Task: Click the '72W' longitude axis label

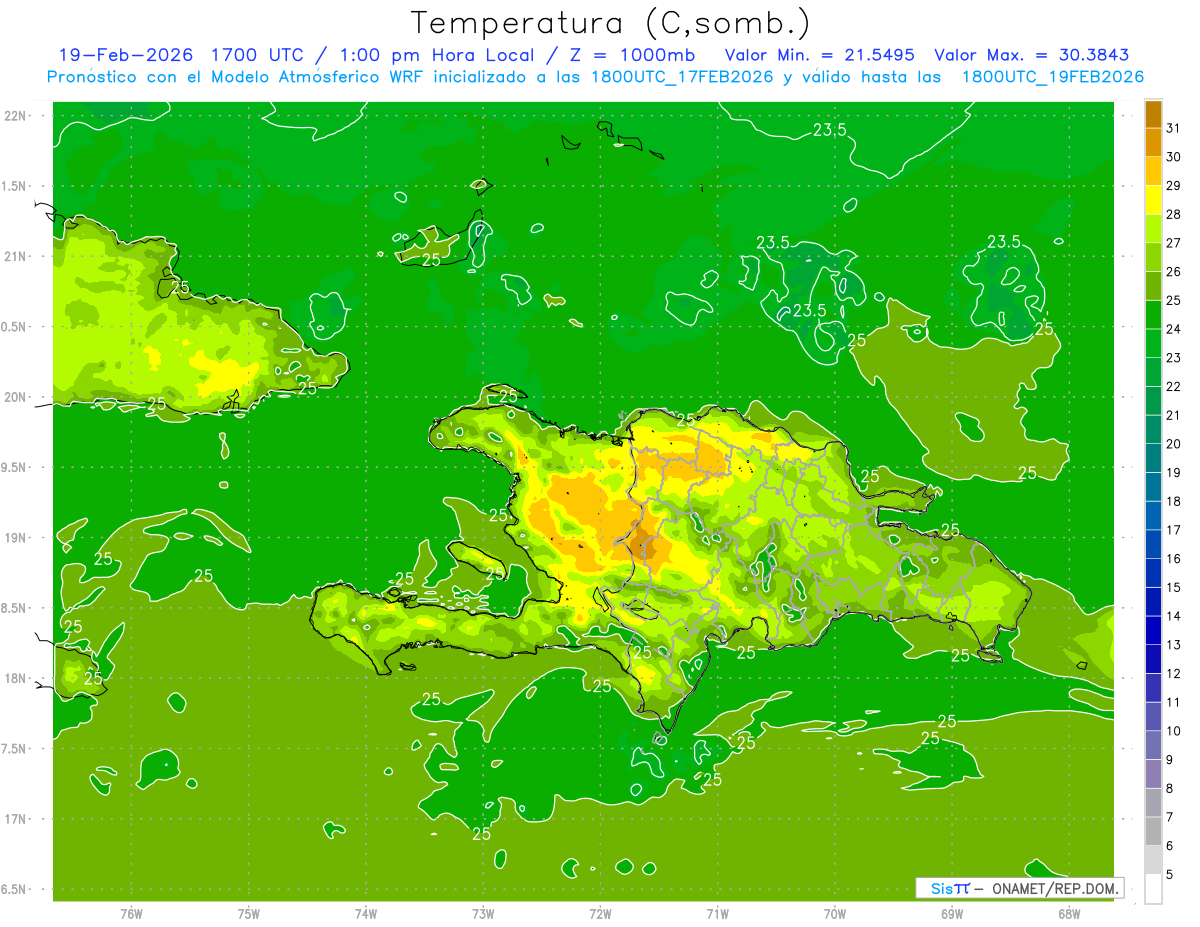Action: [600, 914]
